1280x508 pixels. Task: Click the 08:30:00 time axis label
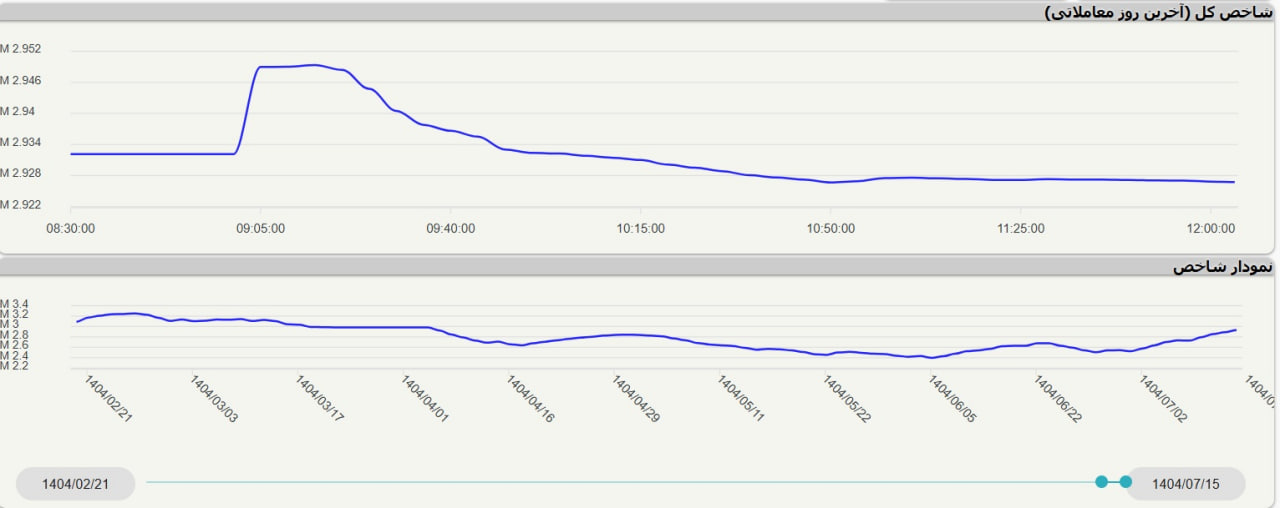coord(71,228)
